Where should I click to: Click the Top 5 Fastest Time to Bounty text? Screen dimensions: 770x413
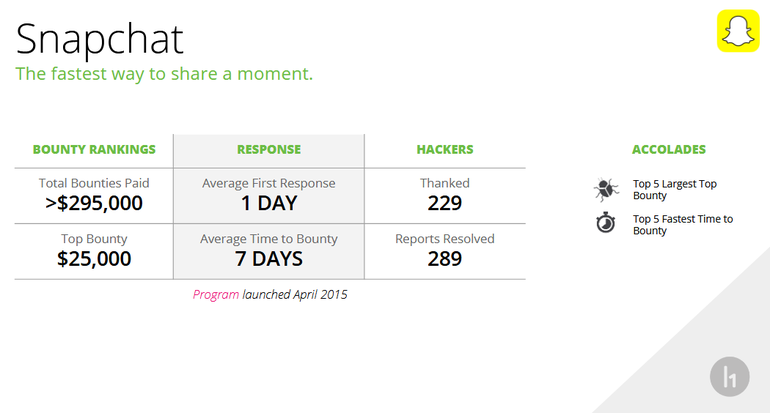[683, 225]
